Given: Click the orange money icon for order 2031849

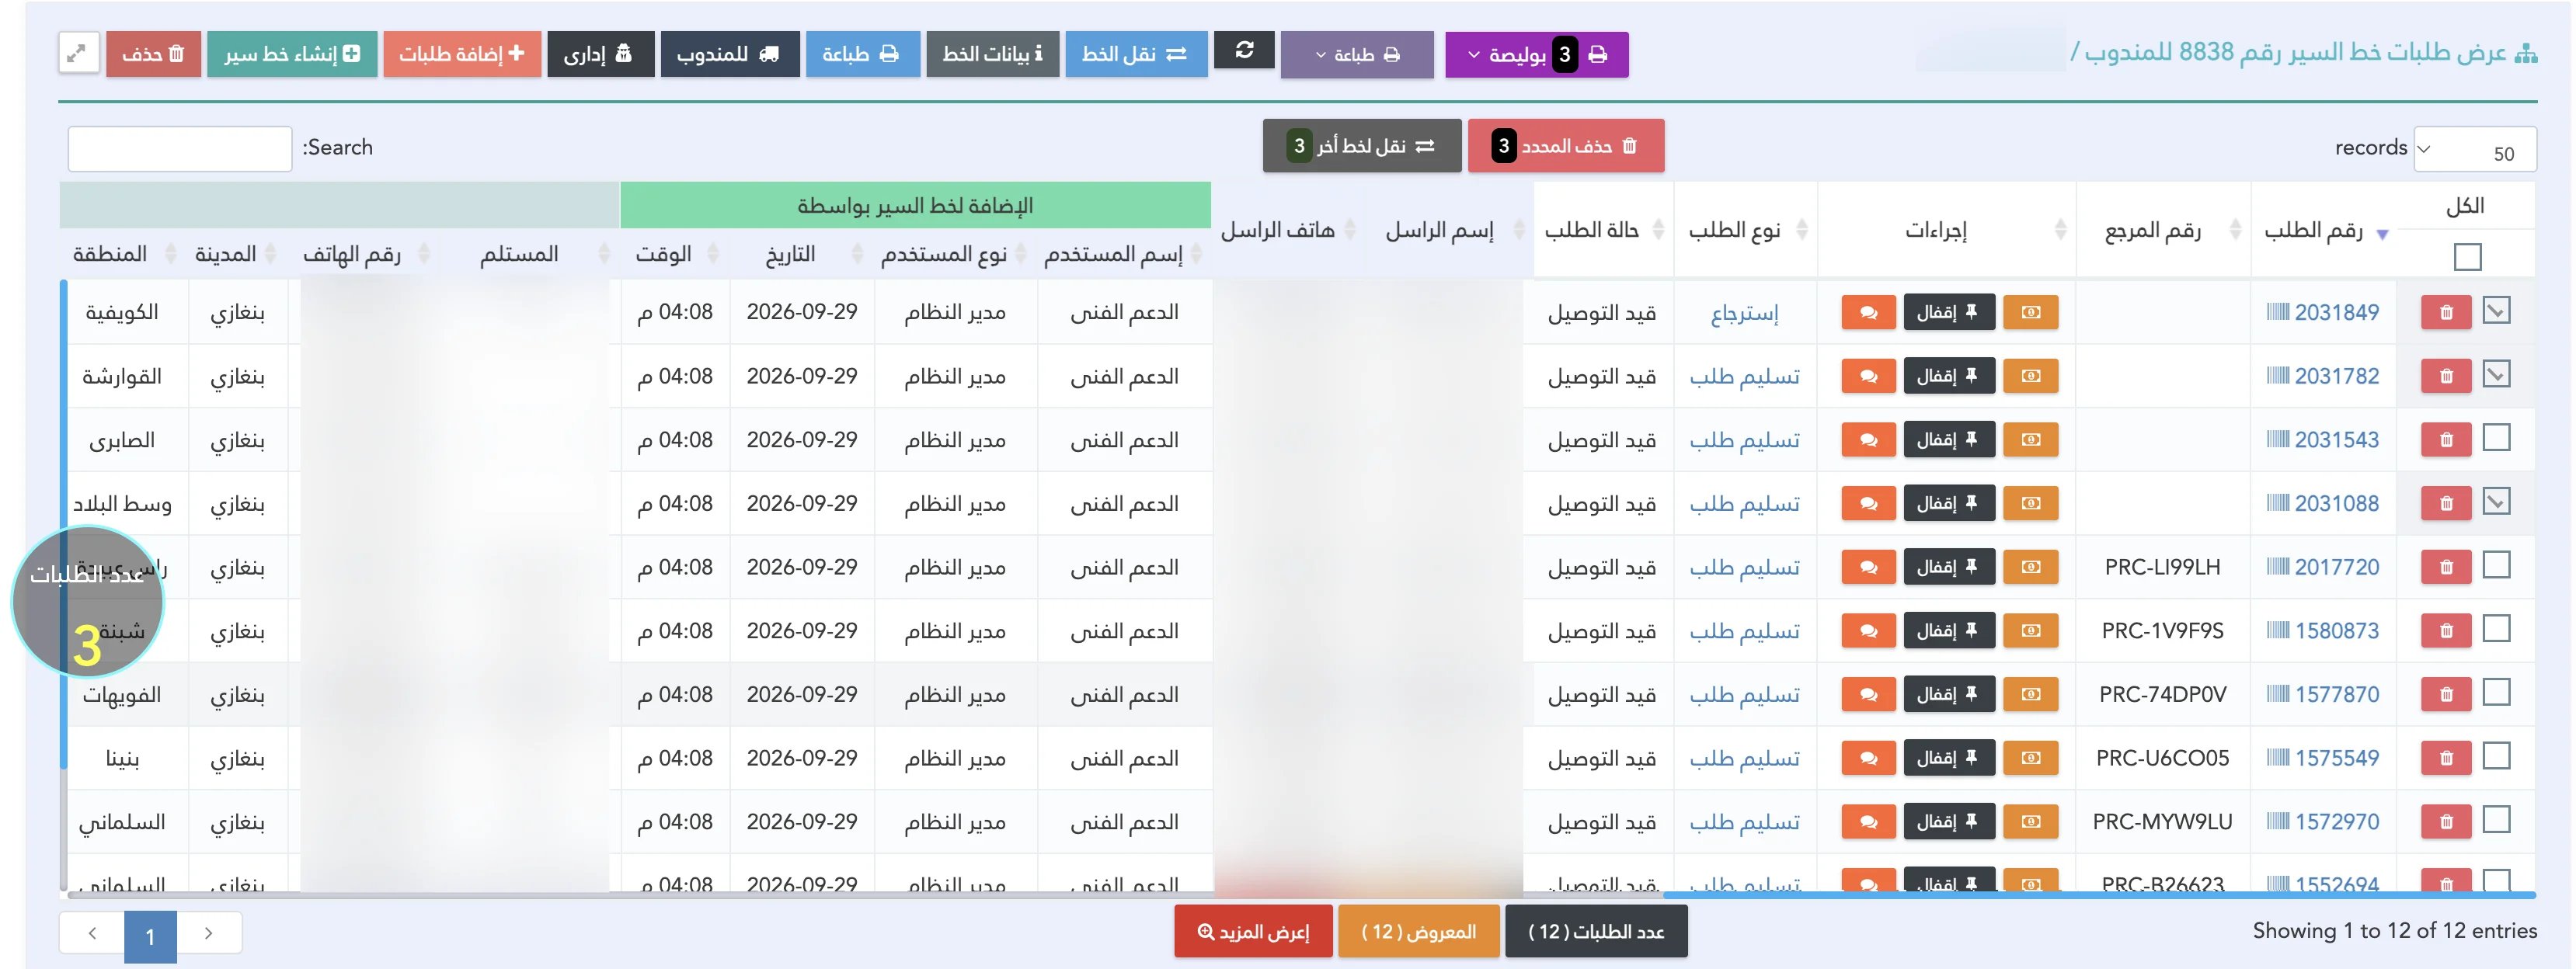Looking at the screenshot, I should tap(2030, 313).
